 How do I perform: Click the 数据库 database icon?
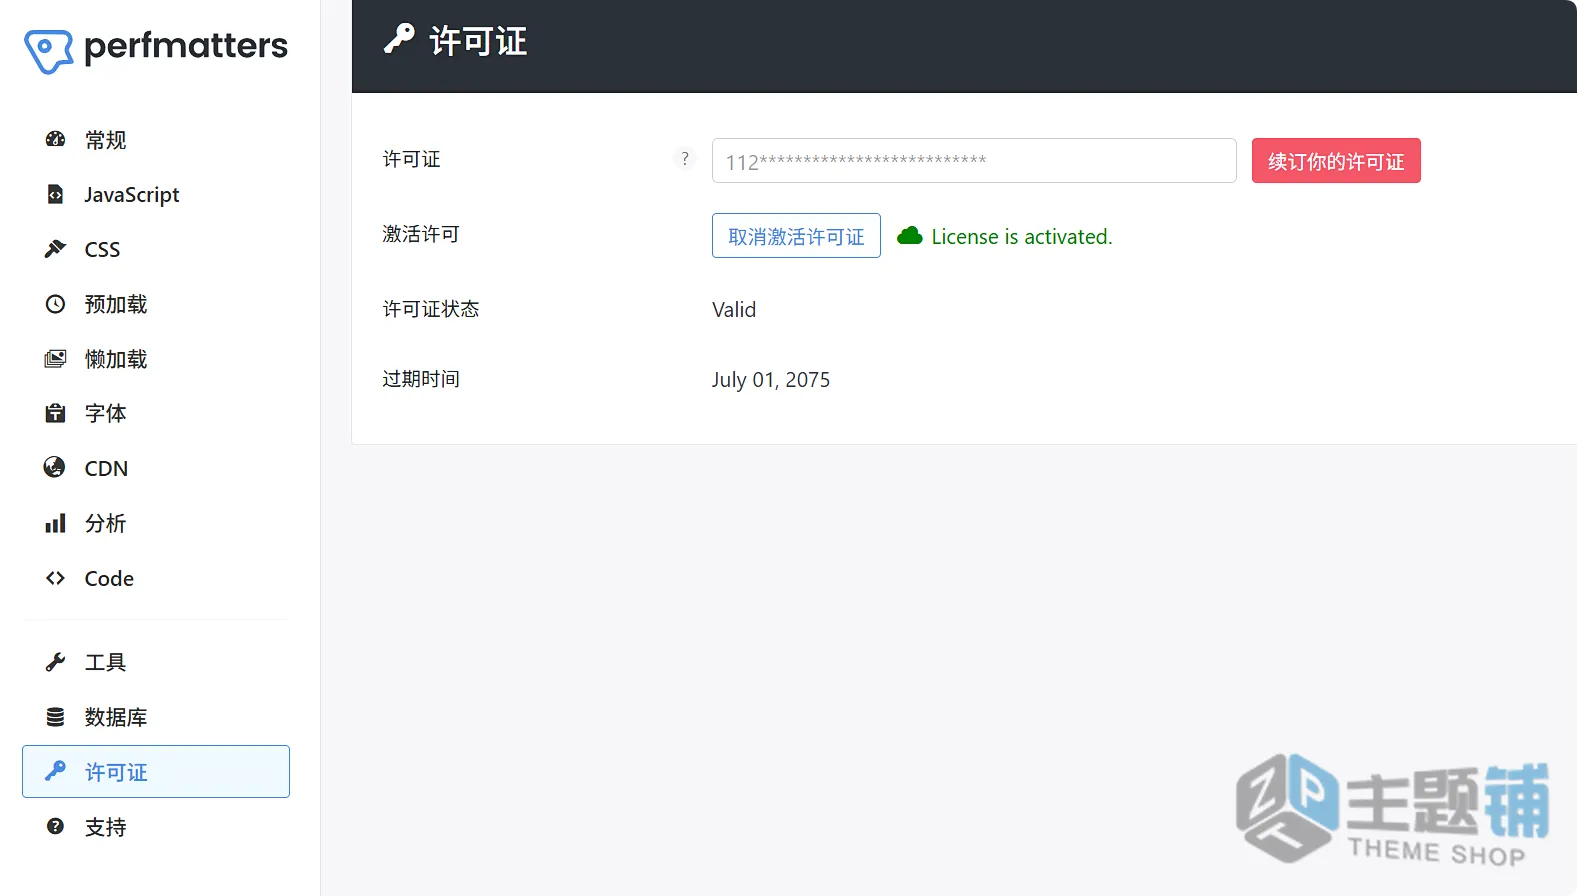tap(56, 717)
